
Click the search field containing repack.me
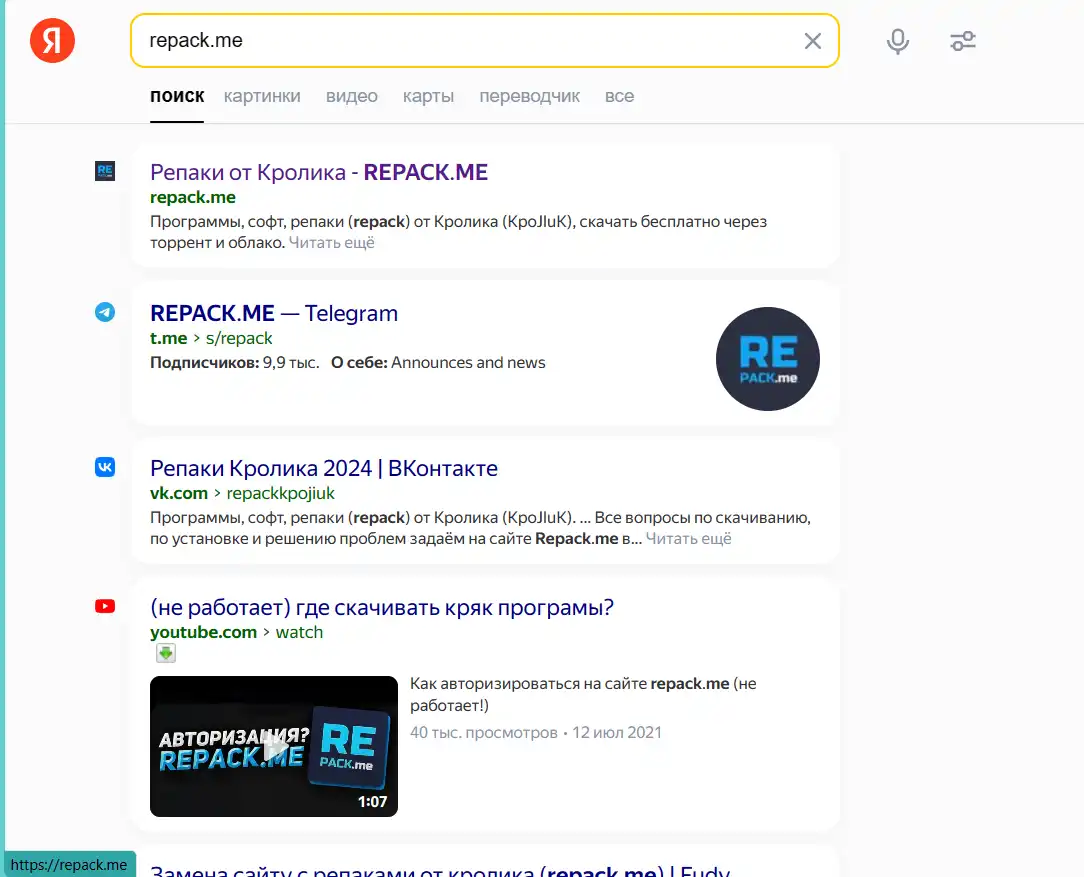(x=485, y=41)
